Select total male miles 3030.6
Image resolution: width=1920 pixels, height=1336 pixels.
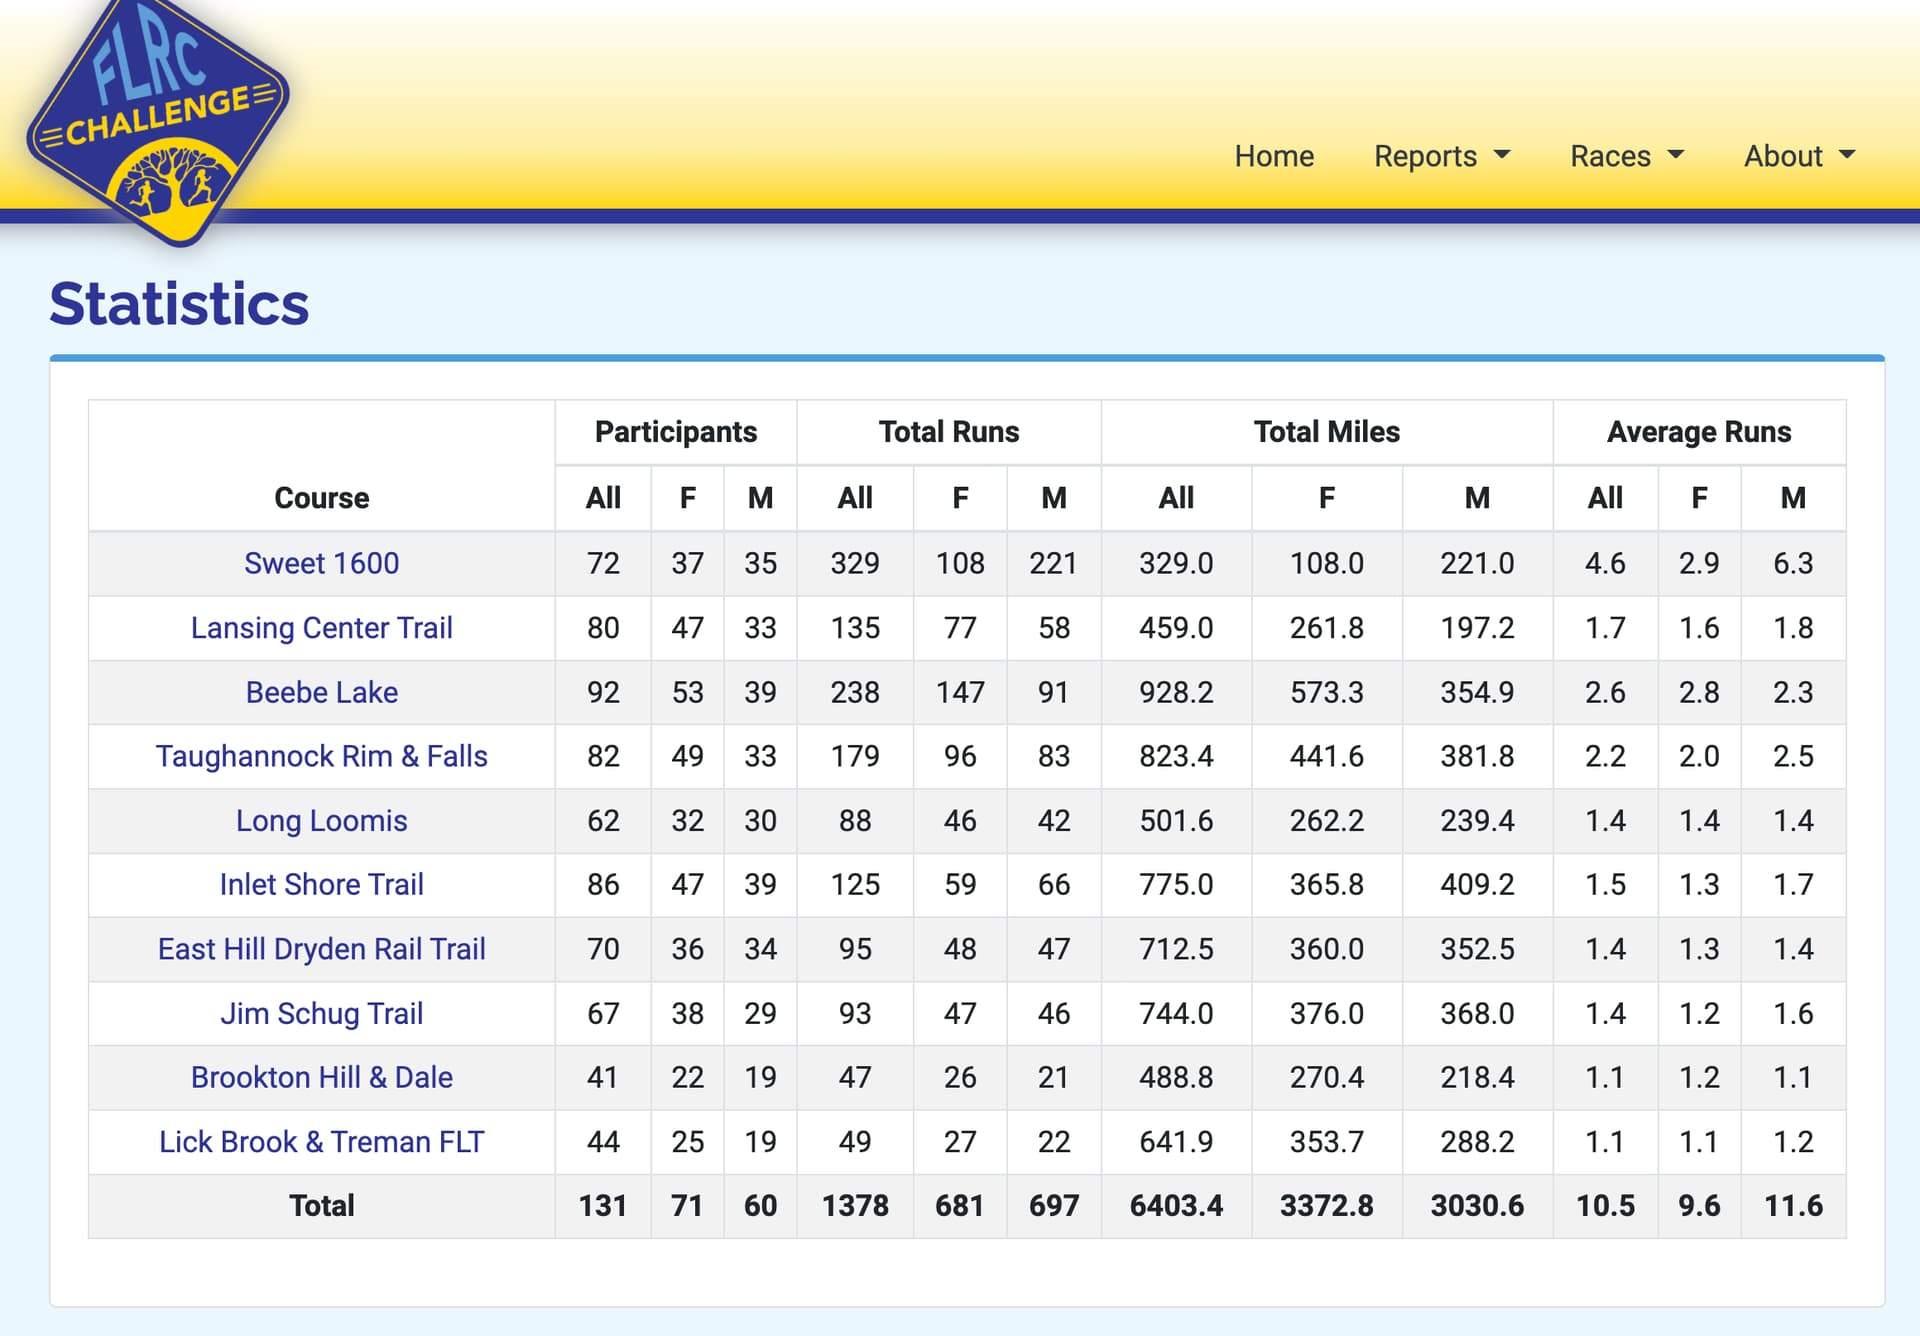click(1477, 1205)
